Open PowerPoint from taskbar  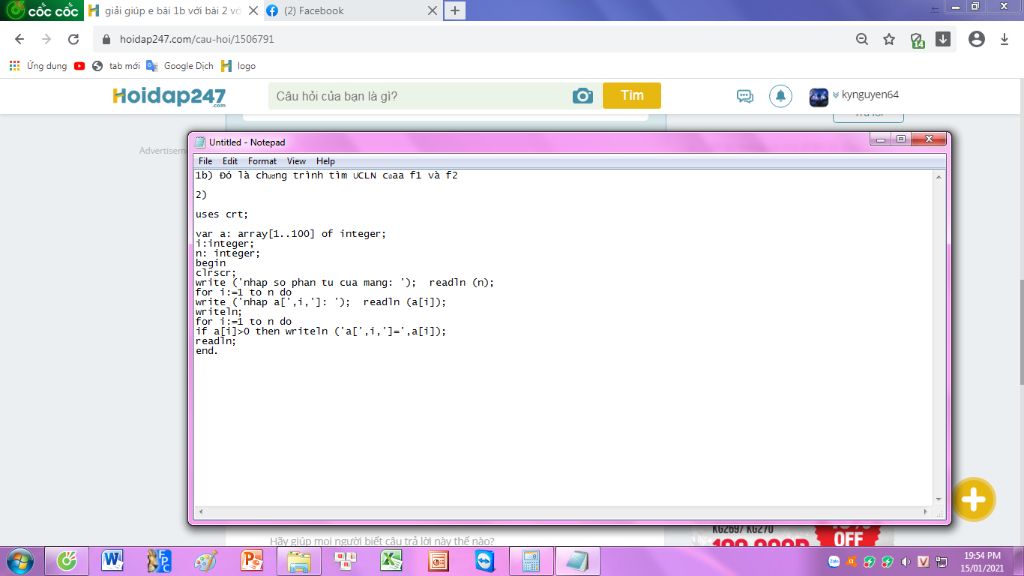(x=251, y=562)
